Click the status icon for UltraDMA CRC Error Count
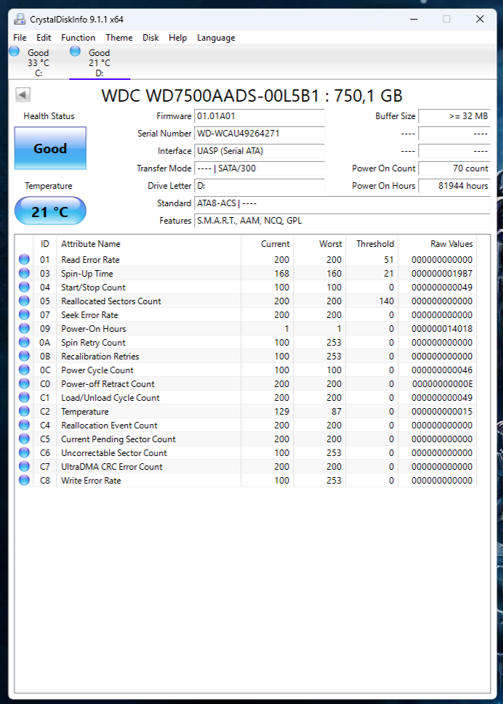503x704 pixels. (x=24, y=466)
